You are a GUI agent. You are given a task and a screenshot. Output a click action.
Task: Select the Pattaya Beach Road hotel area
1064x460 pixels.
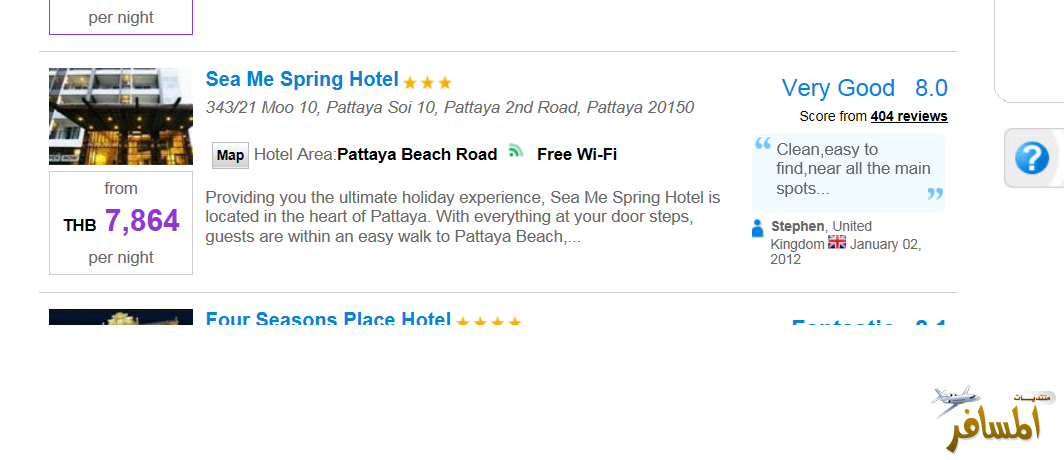pyautogui.click(x=417, y=154)
